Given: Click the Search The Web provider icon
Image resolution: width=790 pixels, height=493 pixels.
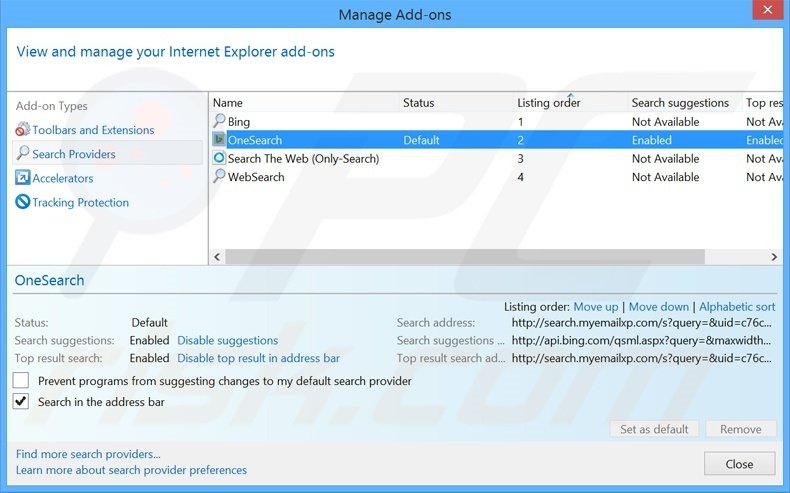Looking at the screenshot, I should pos(219,158).
